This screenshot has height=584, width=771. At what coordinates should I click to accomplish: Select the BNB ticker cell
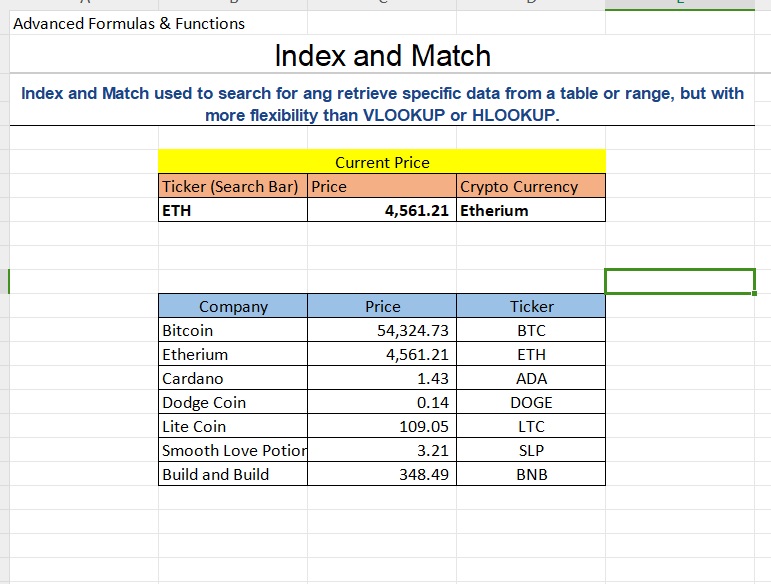531,474
